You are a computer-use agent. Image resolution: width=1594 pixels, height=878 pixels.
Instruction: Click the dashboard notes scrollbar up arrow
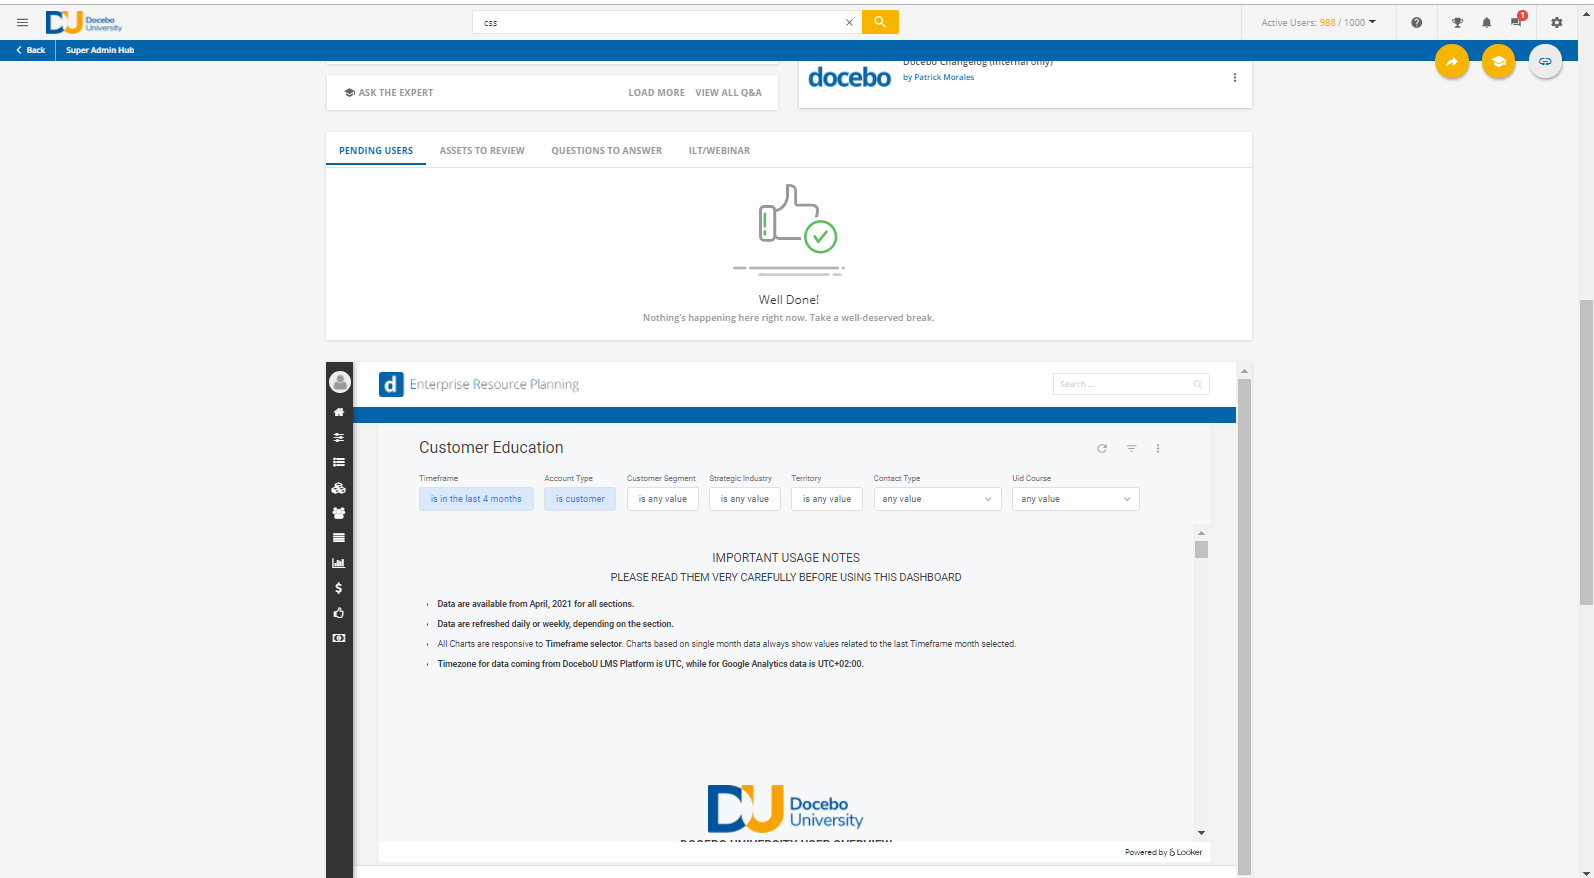click(x=1201, y=532)
